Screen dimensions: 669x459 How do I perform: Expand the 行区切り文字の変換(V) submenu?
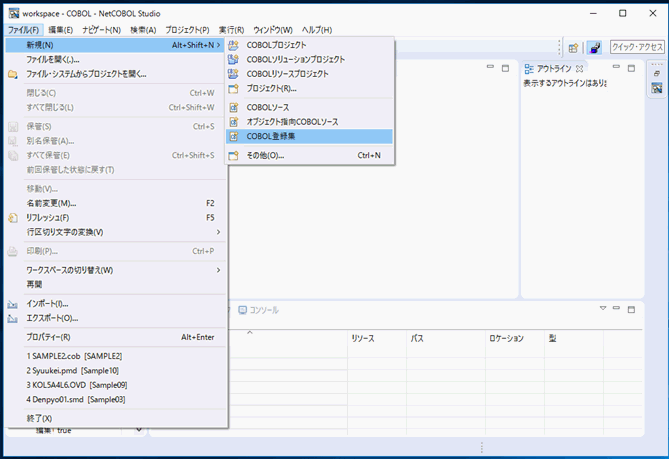tap(218, 232)
